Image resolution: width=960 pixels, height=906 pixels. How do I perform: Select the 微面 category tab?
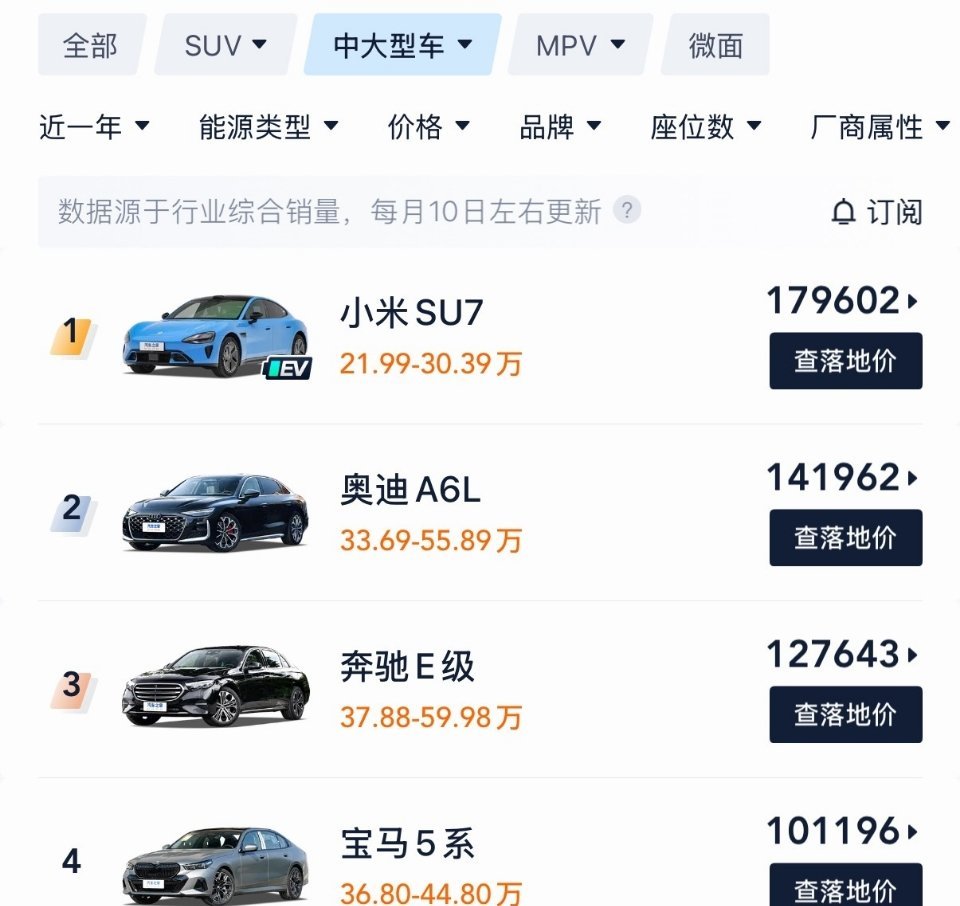tap(715, 45)
